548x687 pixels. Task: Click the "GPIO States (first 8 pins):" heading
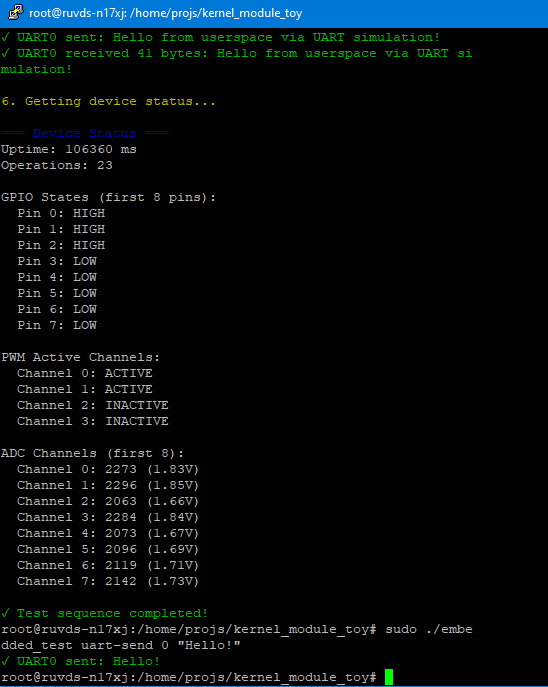[x=109, y=198]
